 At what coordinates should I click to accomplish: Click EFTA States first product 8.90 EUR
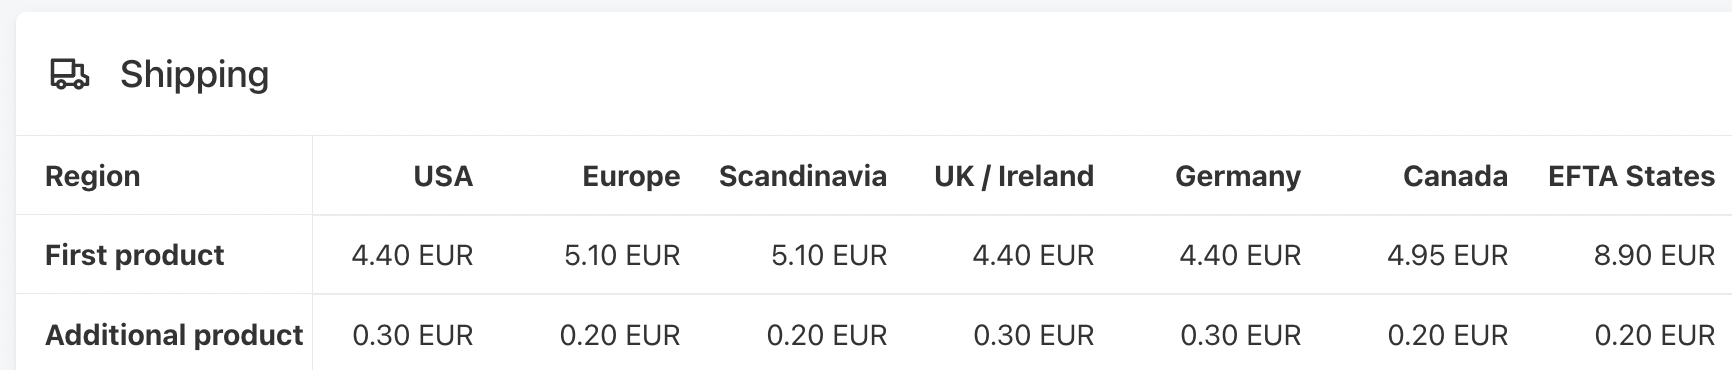click(x=1654, y=255)
